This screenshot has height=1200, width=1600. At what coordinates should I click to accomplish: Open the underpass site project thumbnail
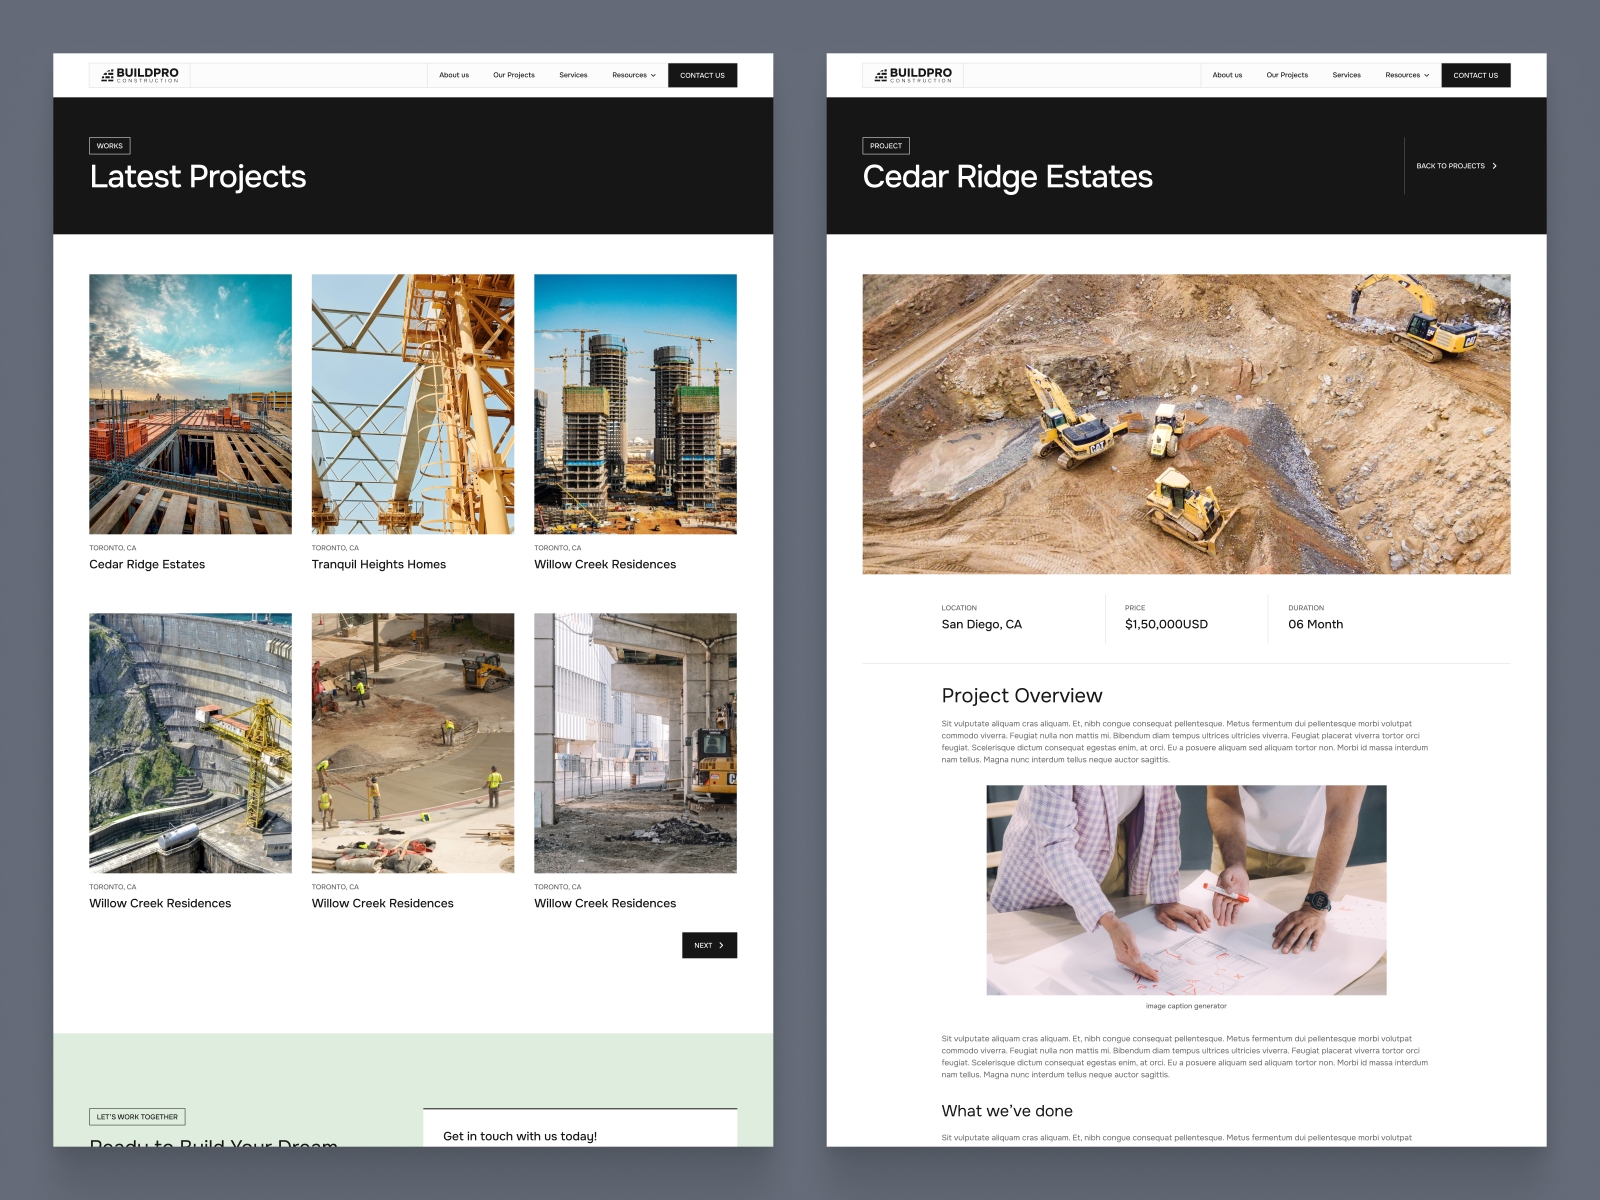click(635, 743)
